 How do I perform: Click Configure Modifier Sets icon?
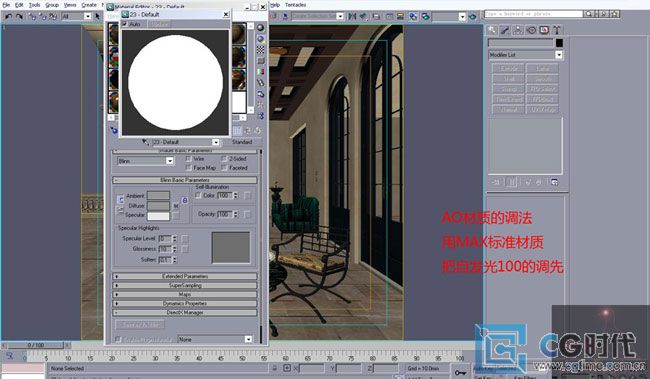tap(555, 182)
